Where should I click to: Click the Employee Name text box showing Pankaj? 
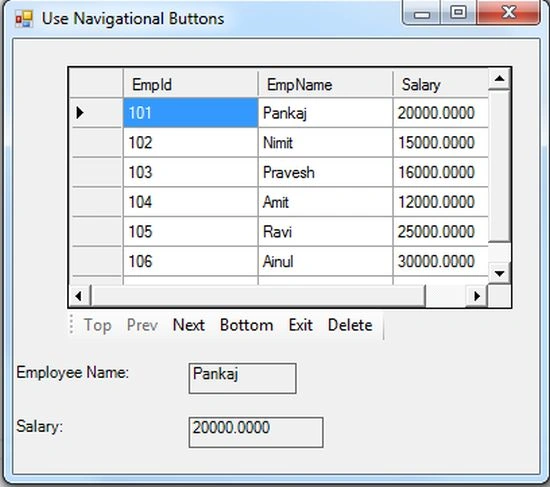coord(242,378)
